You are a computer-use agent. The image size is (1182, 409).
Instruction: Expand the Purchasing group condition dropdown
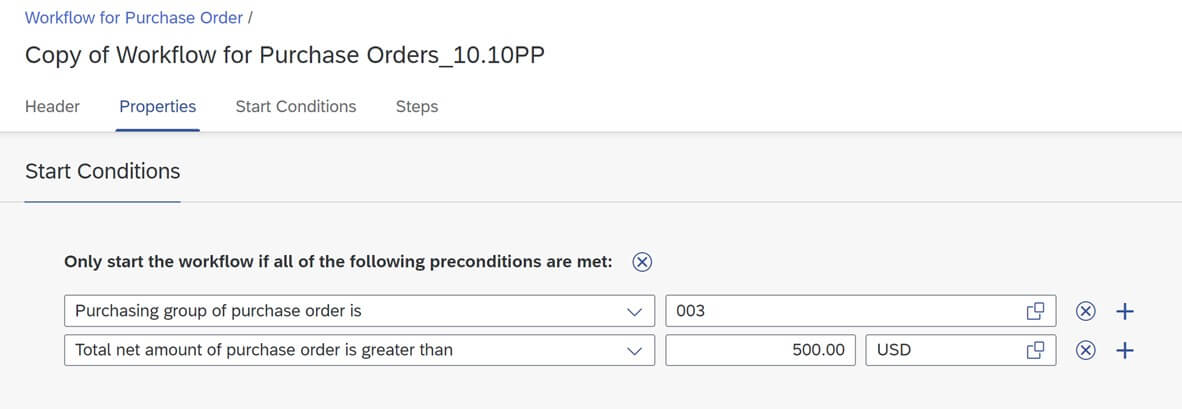[x=635, y=311]
